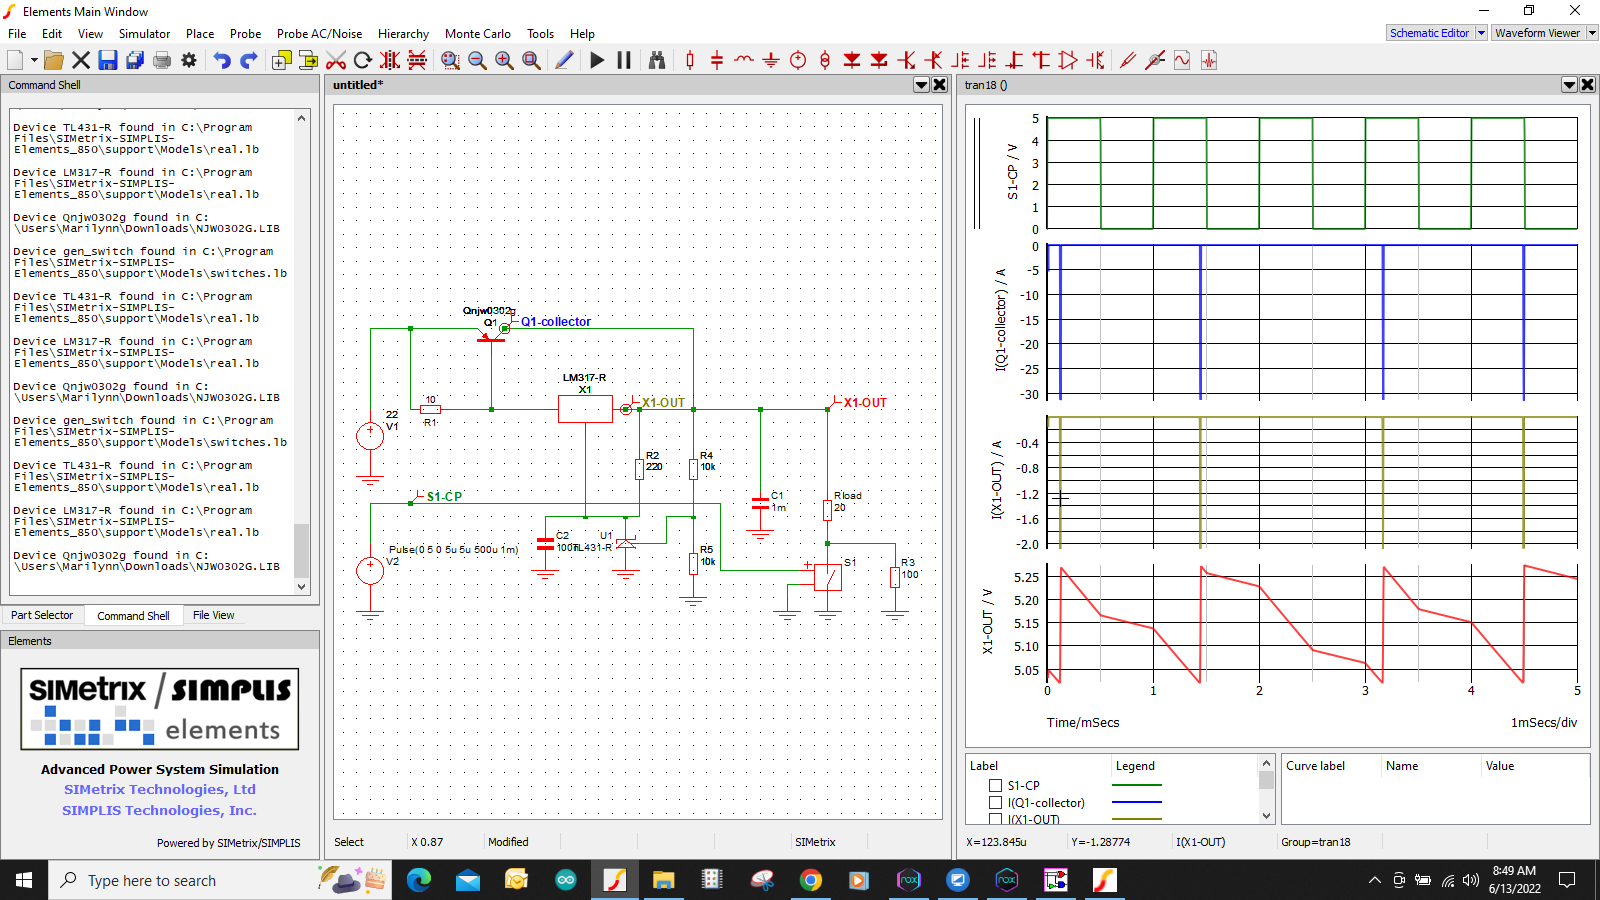Open the untitled schematic pane dropdown arrow
The height and width of the screenshot is (900, 1600).
tap(922, 85)
